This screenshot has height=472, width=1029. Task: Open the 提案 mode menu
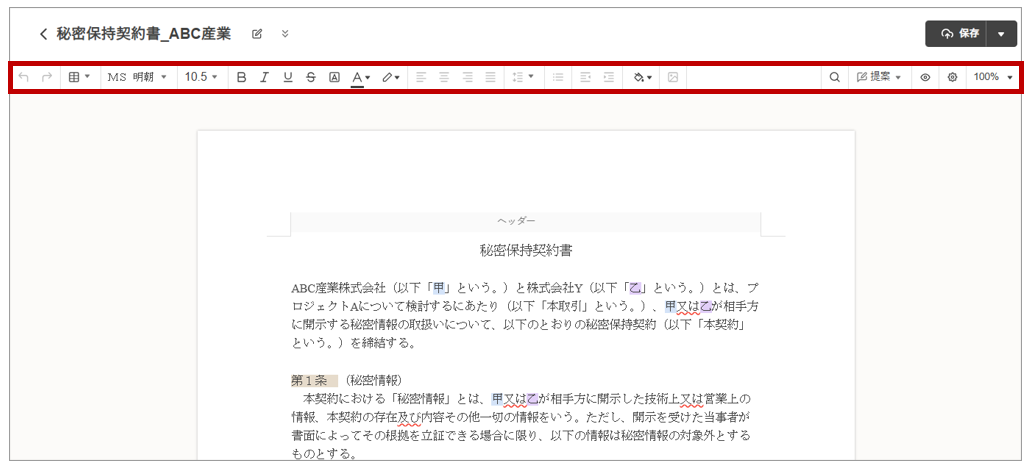click(x=879, y=77)
